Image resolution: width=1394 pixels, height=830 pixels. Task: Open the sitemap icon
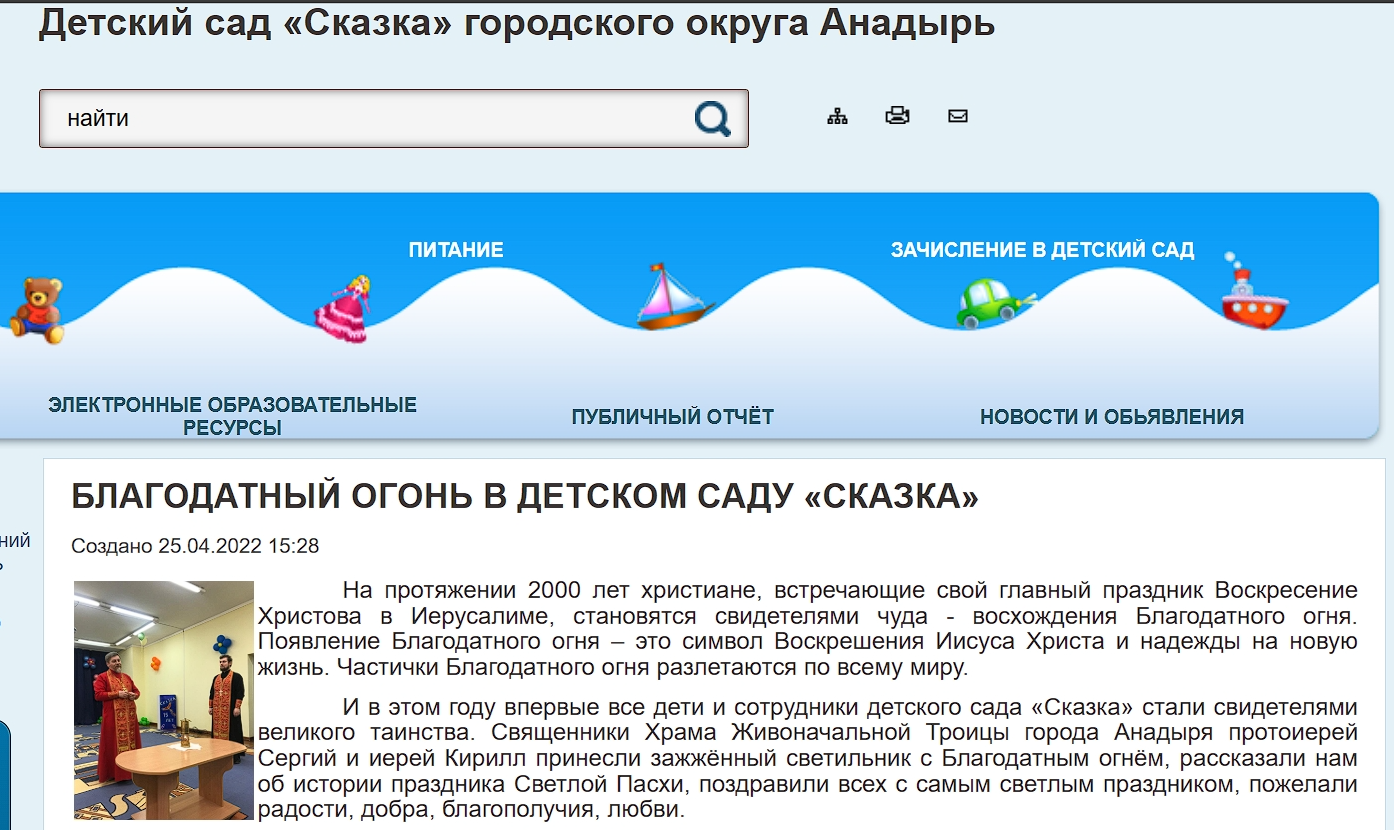pyautogui.click(x=837, y=116)
